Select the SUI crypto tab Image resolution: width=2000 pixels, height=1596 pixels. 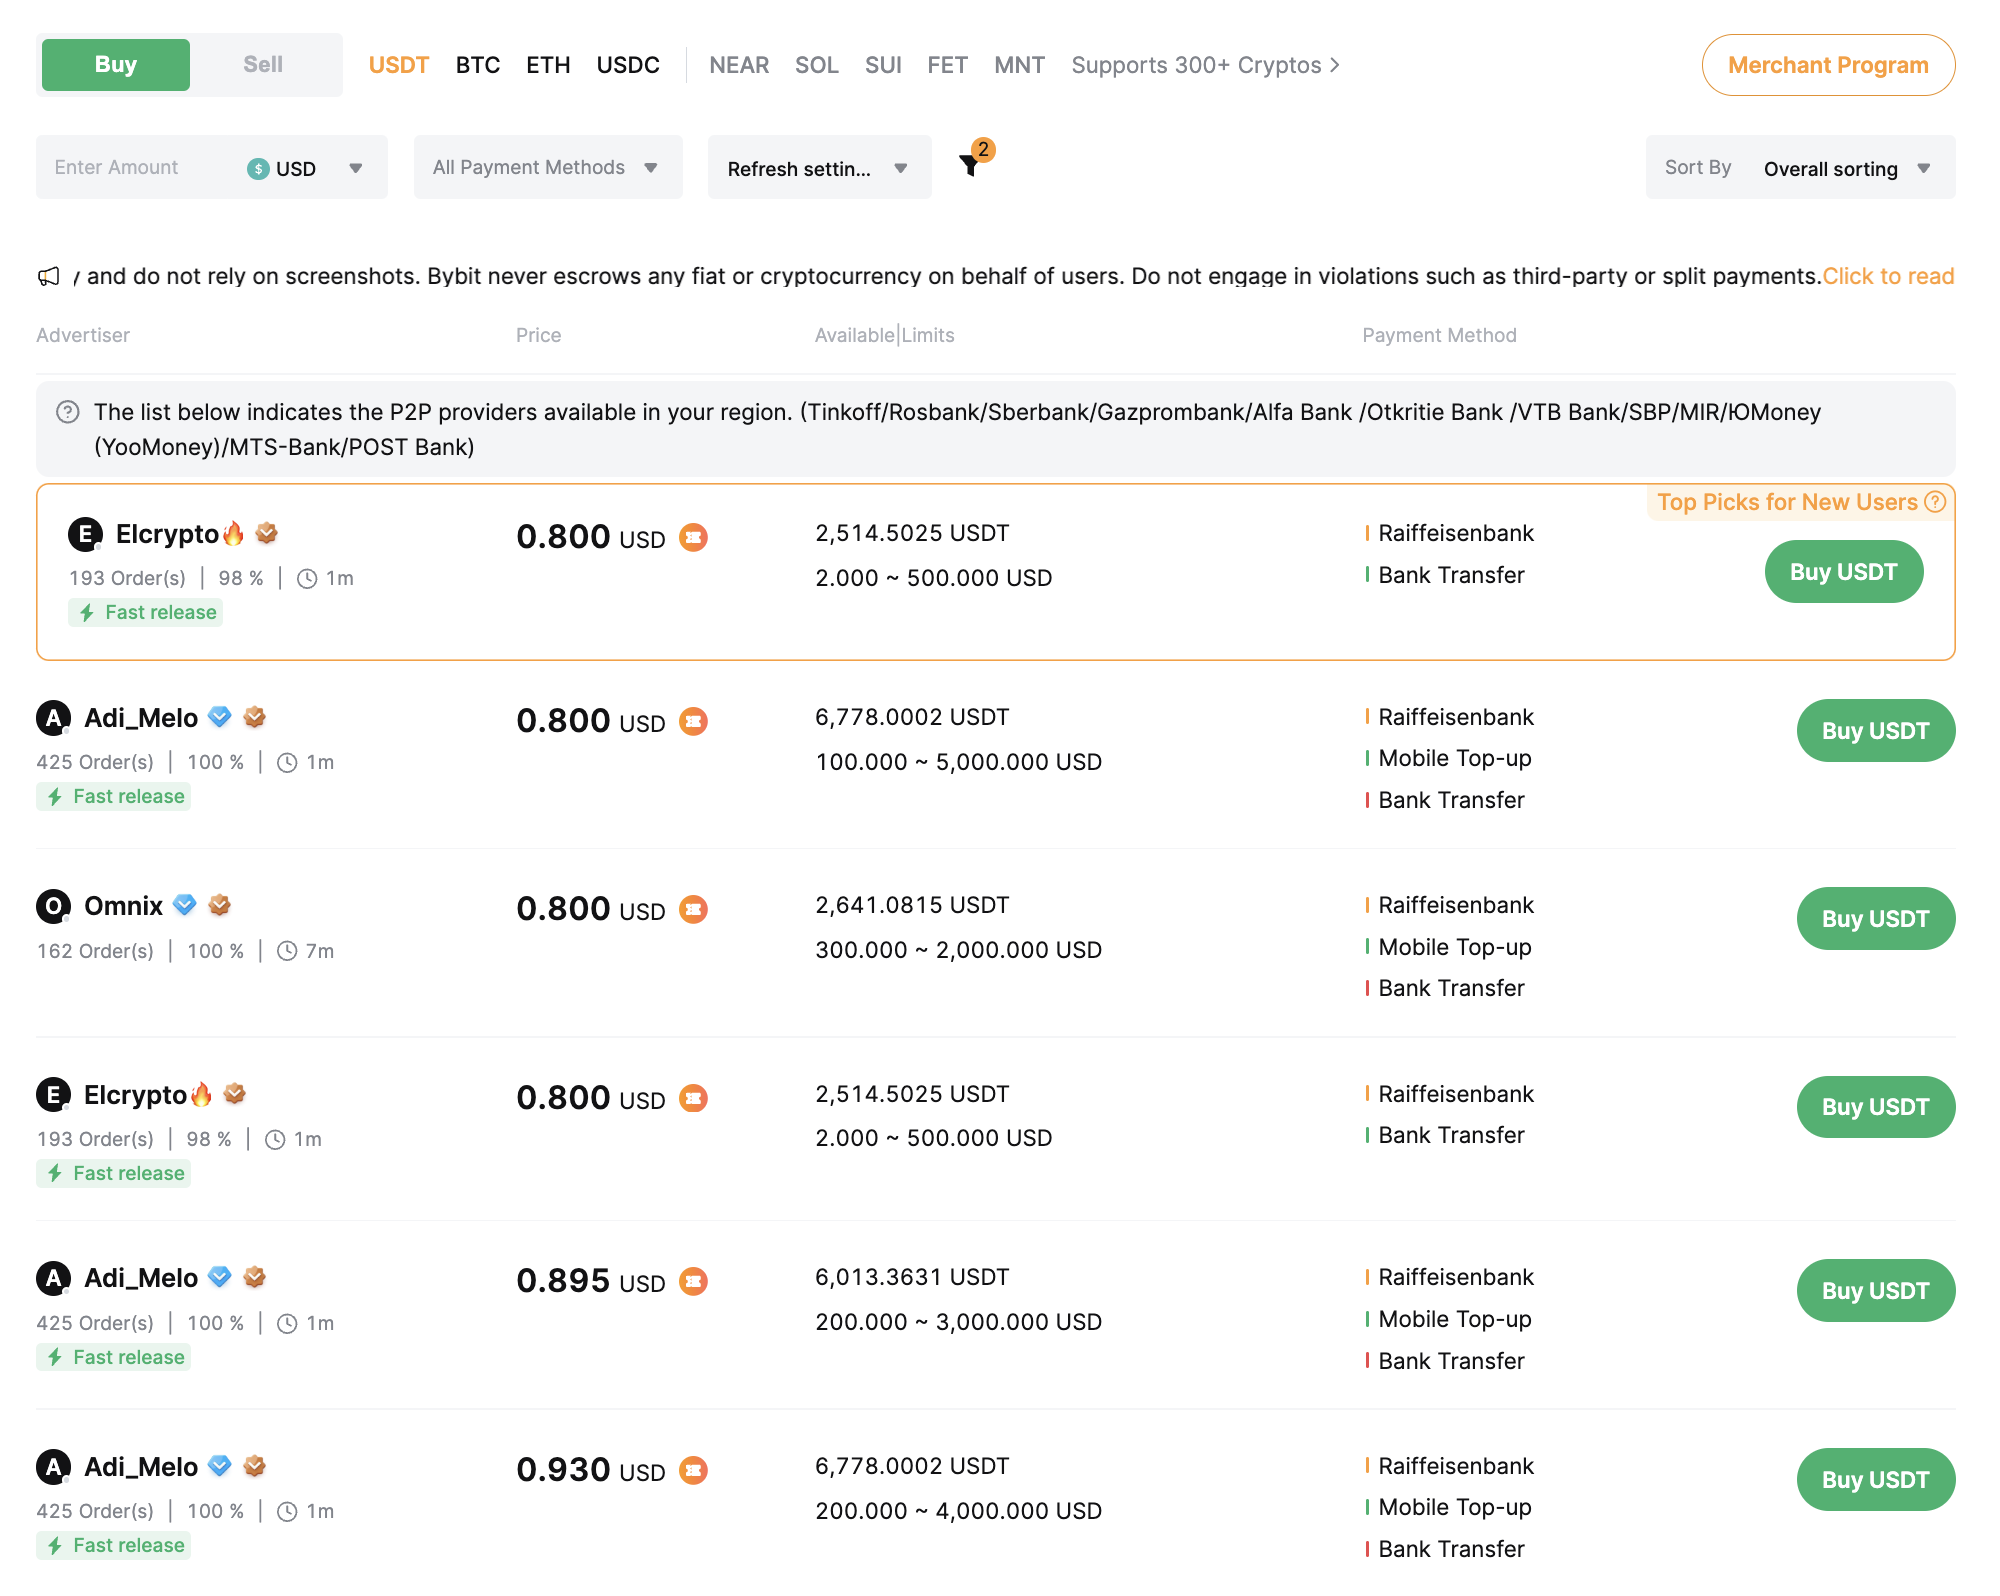click(x=883, y=65)
